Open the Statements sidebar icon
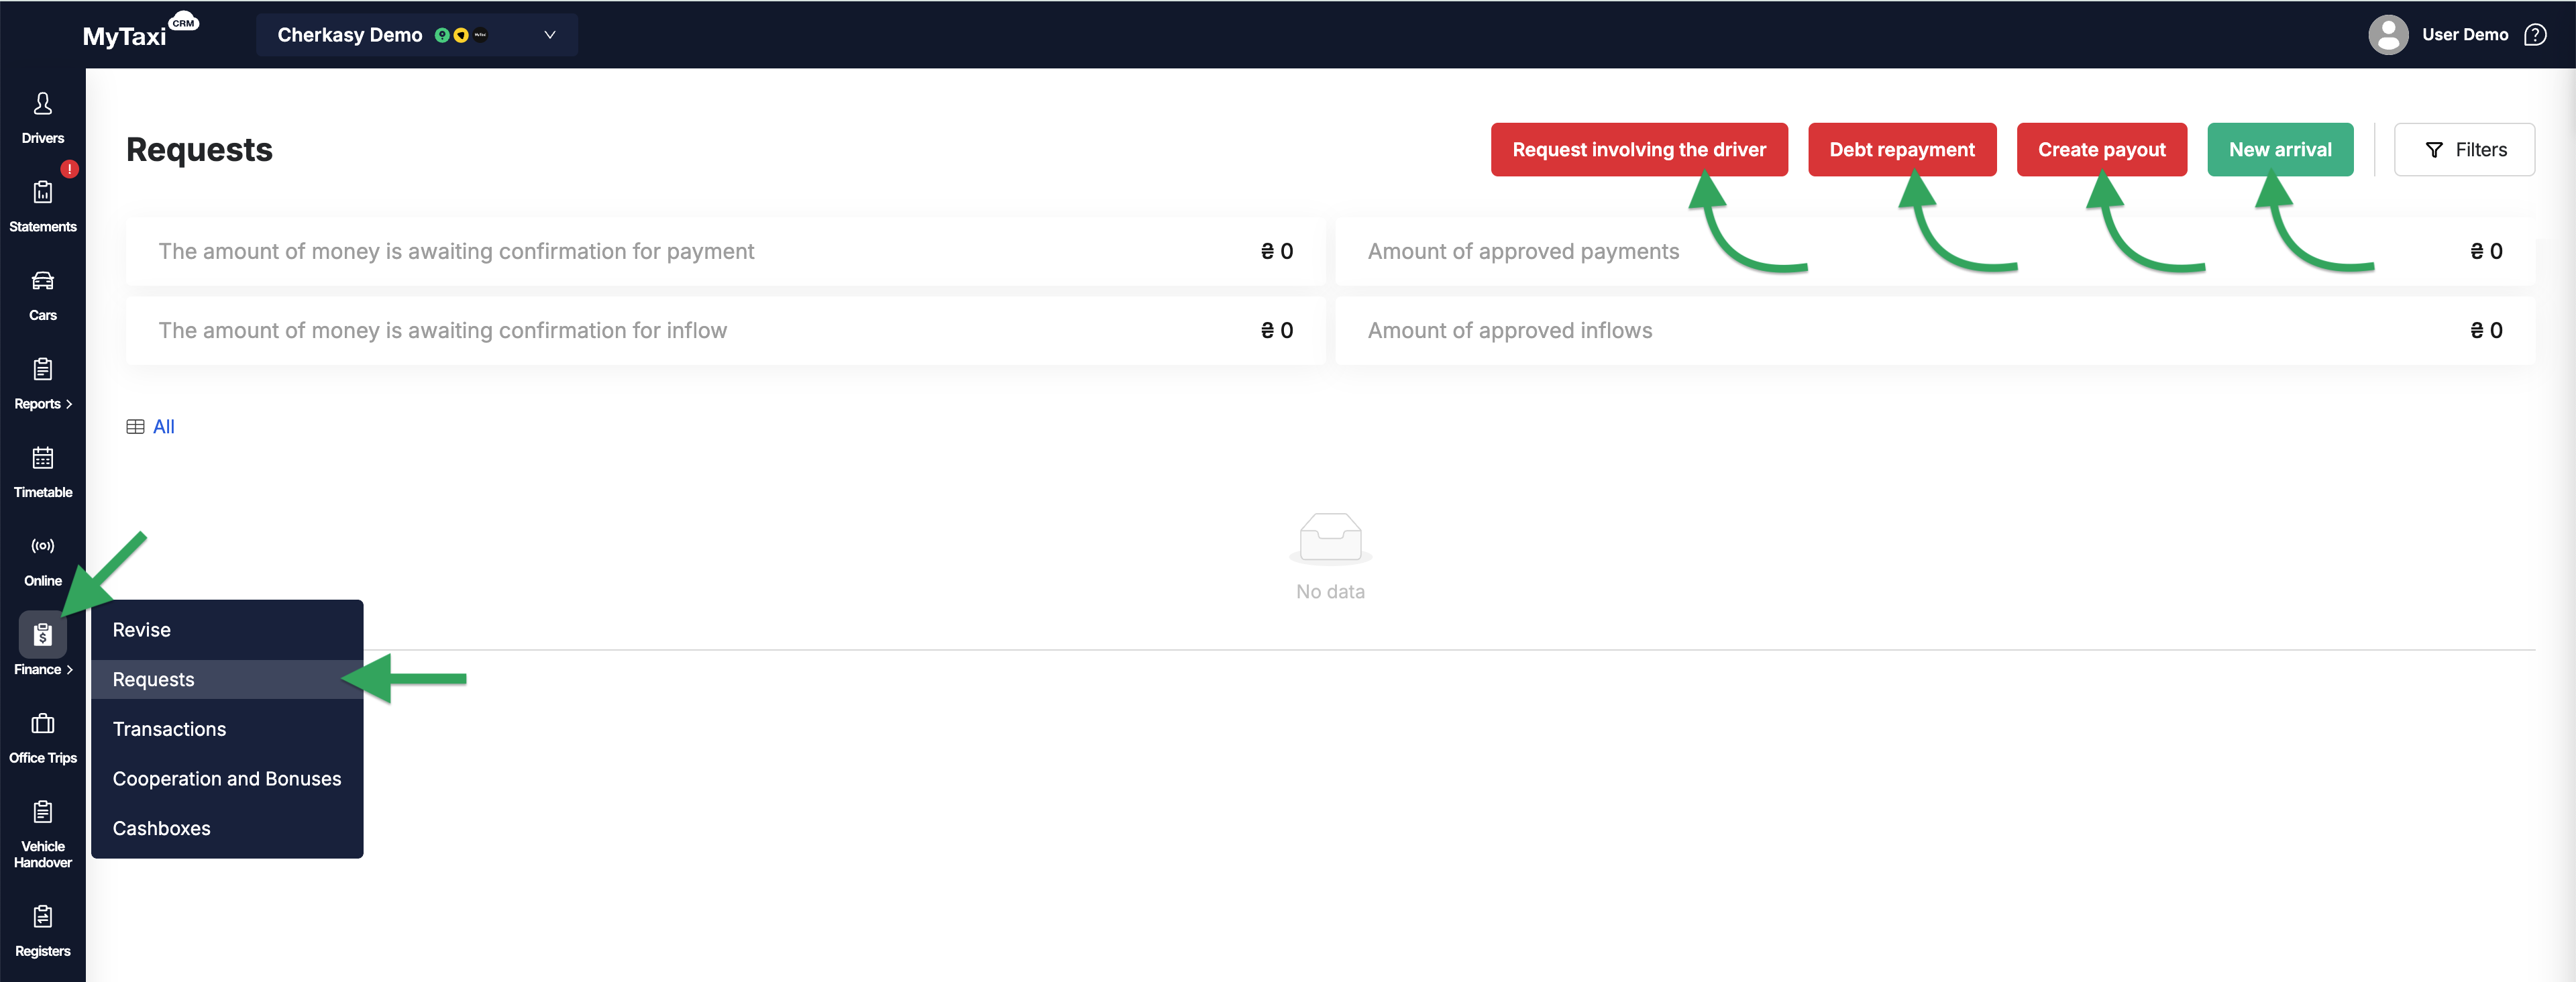Viewport: 2576px width, 982px height. click(42, 192)
